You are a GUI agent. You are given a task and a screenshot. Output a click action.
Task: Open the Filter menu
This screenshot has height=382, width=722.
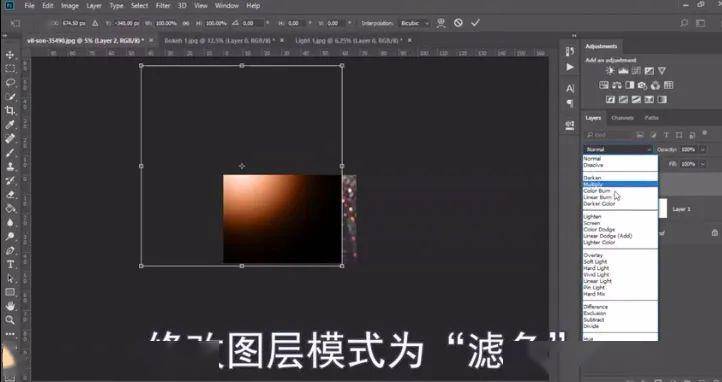click(x=163, y=6)
